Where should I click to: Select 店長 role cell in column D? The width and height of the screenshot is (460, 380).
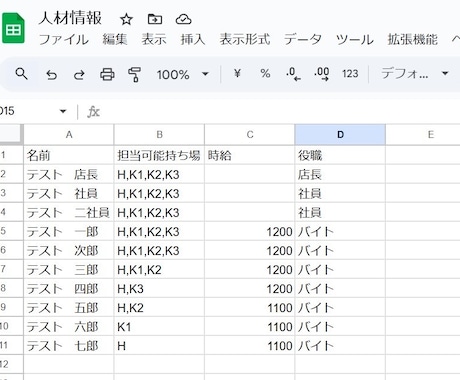pyautogui.click(x=340, y=174)
